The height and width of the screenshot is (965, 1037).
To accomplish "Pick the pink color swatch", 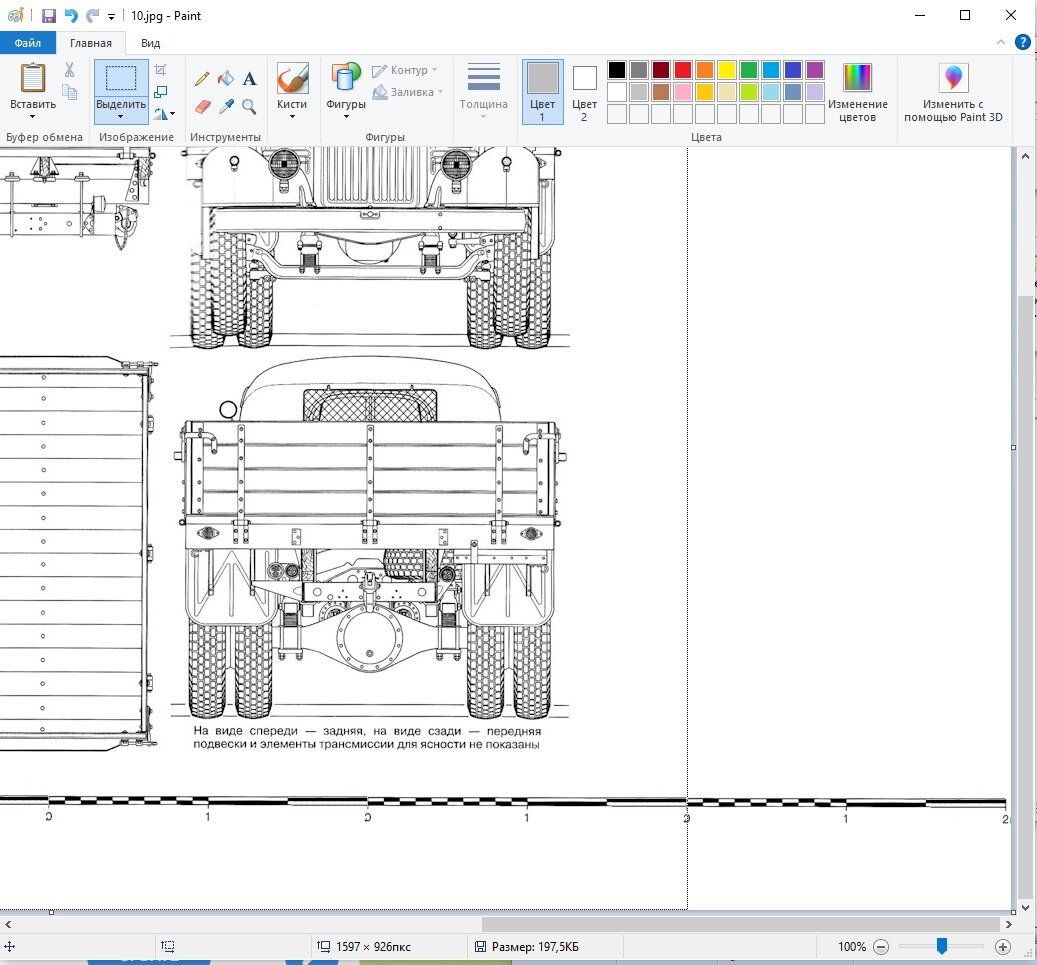I will click(683, 91).
